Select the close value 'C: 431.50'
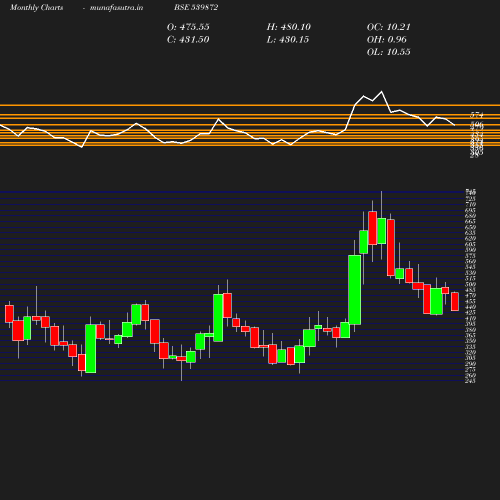This screenshot has height=500, width=500. (x=188, y=39)
